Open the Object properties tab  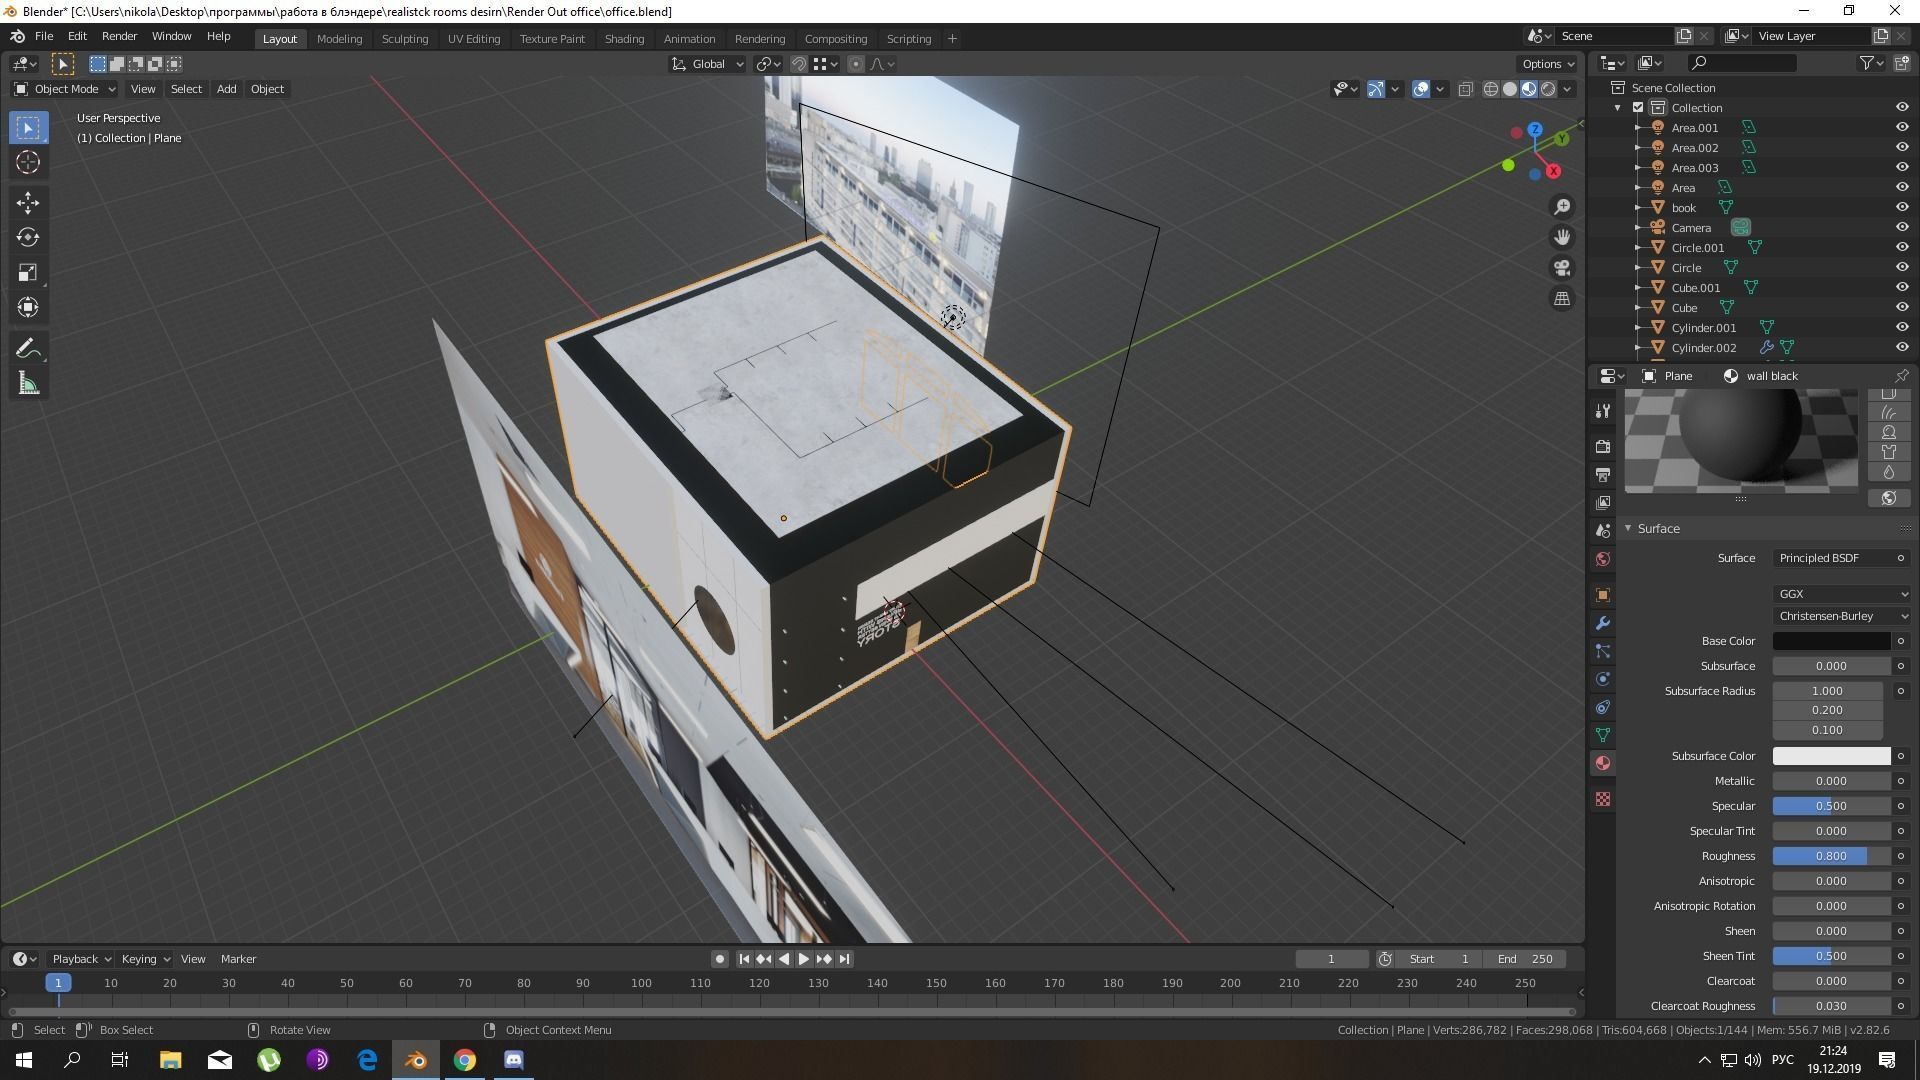tap(1603, 595)
